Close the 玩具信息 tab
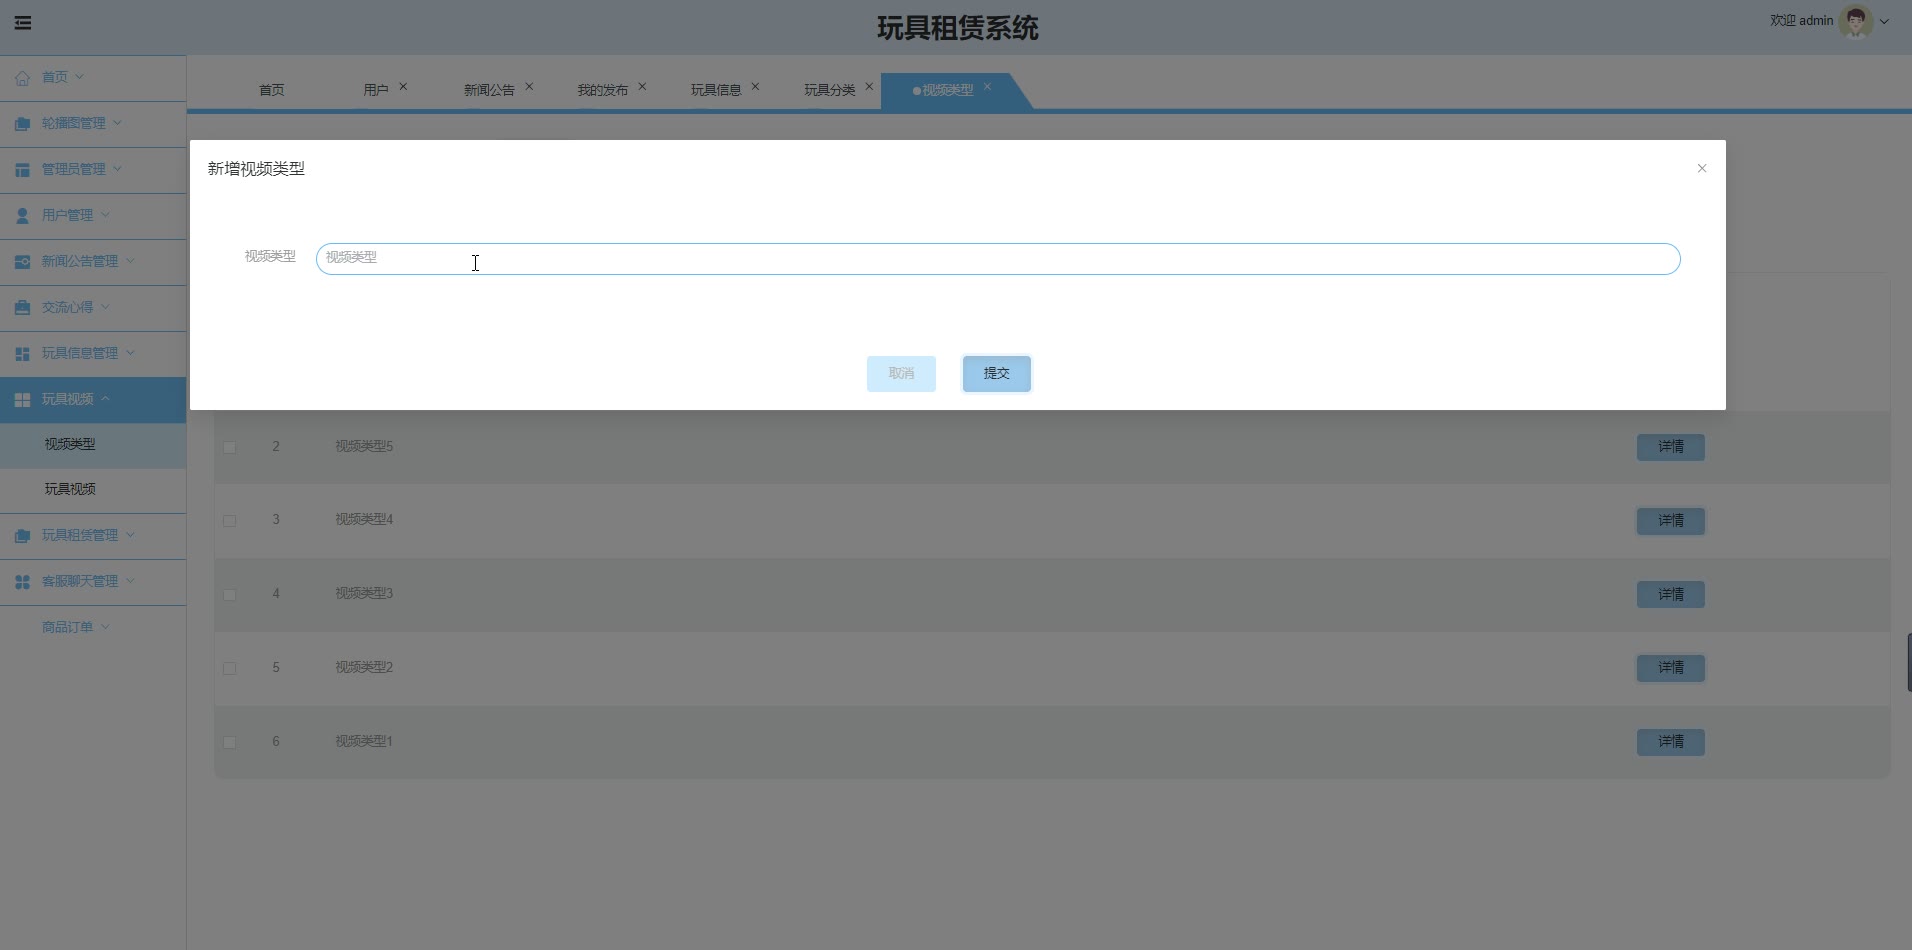 [x=755, y=87]
